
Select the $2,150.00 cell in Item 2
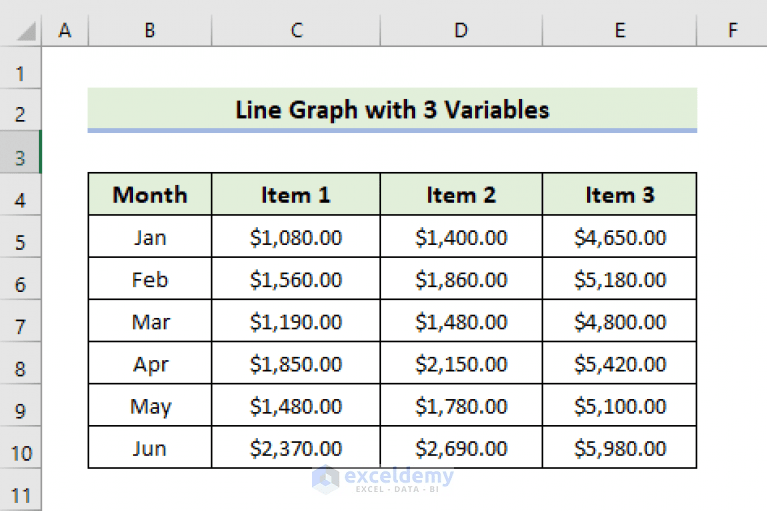(x=461, y=363)
